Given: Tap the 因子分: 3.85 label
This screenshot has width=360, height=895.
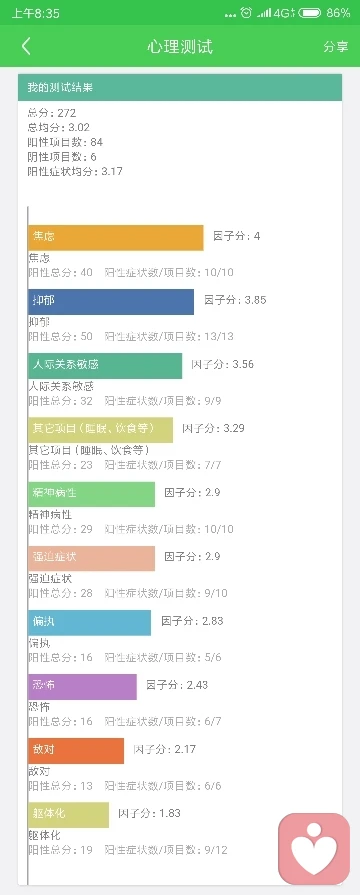Looking at the screenshot, I should click(x=235, y=300).
